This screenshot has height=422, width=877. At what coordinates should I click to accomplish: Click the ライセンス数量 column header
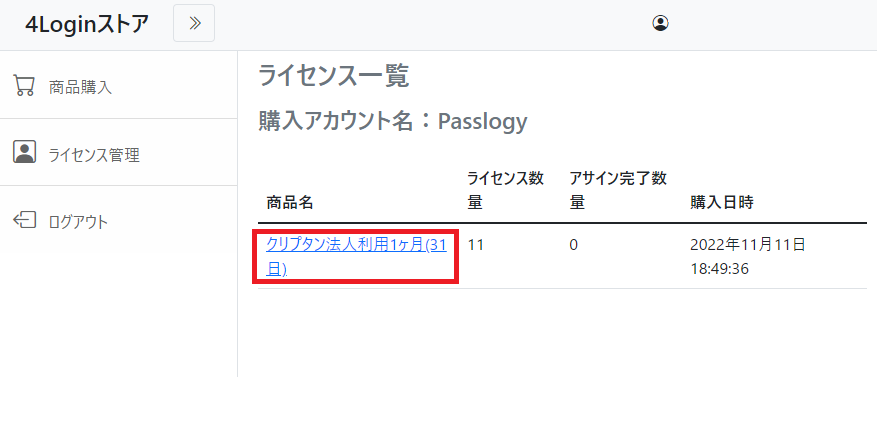coord(505,190)
